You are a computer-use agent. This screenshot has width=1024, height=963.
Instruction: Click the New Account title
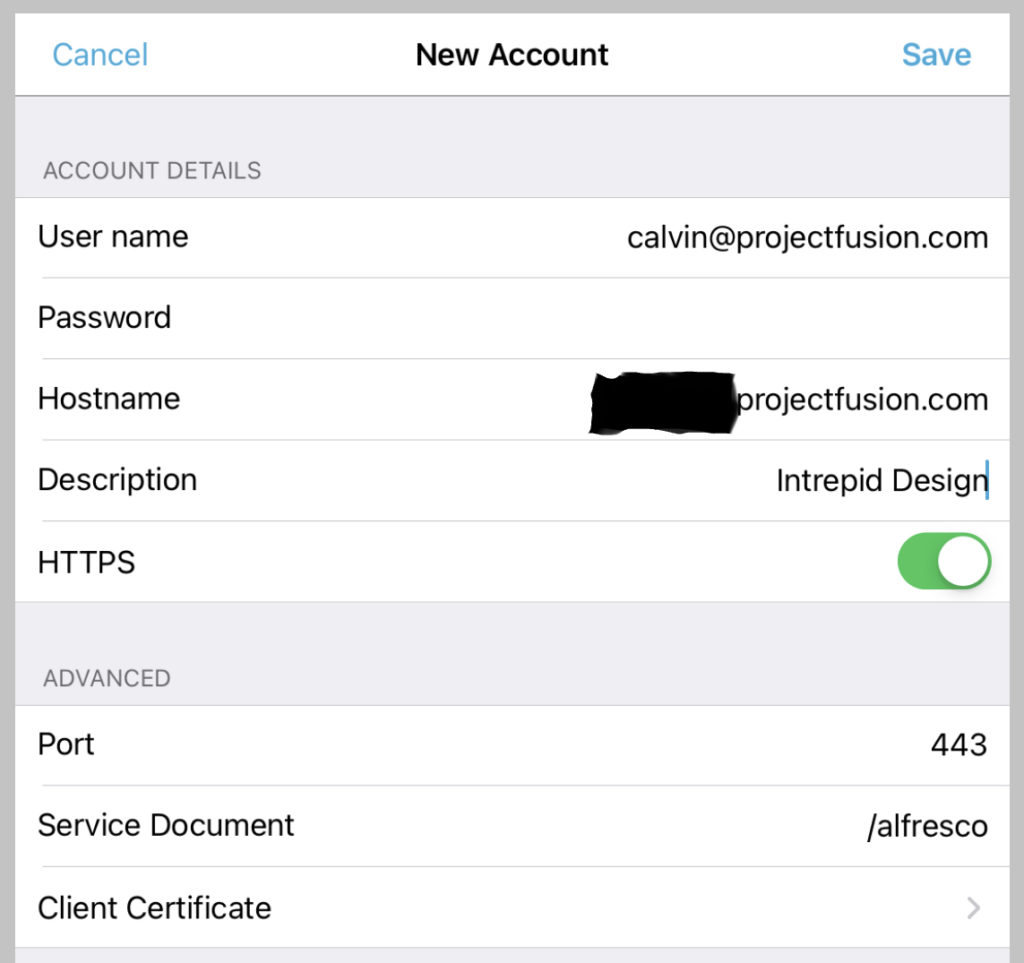click(512, 54)
